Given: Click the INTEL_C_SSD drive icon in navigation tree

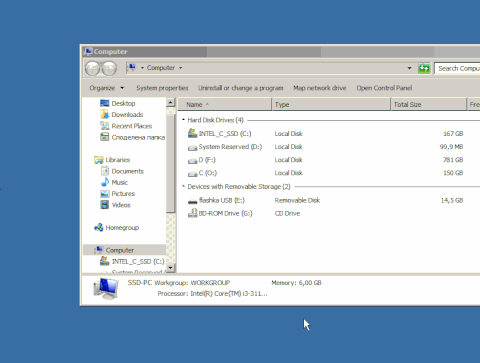Looking at the screenshot, I should [105, 261].
